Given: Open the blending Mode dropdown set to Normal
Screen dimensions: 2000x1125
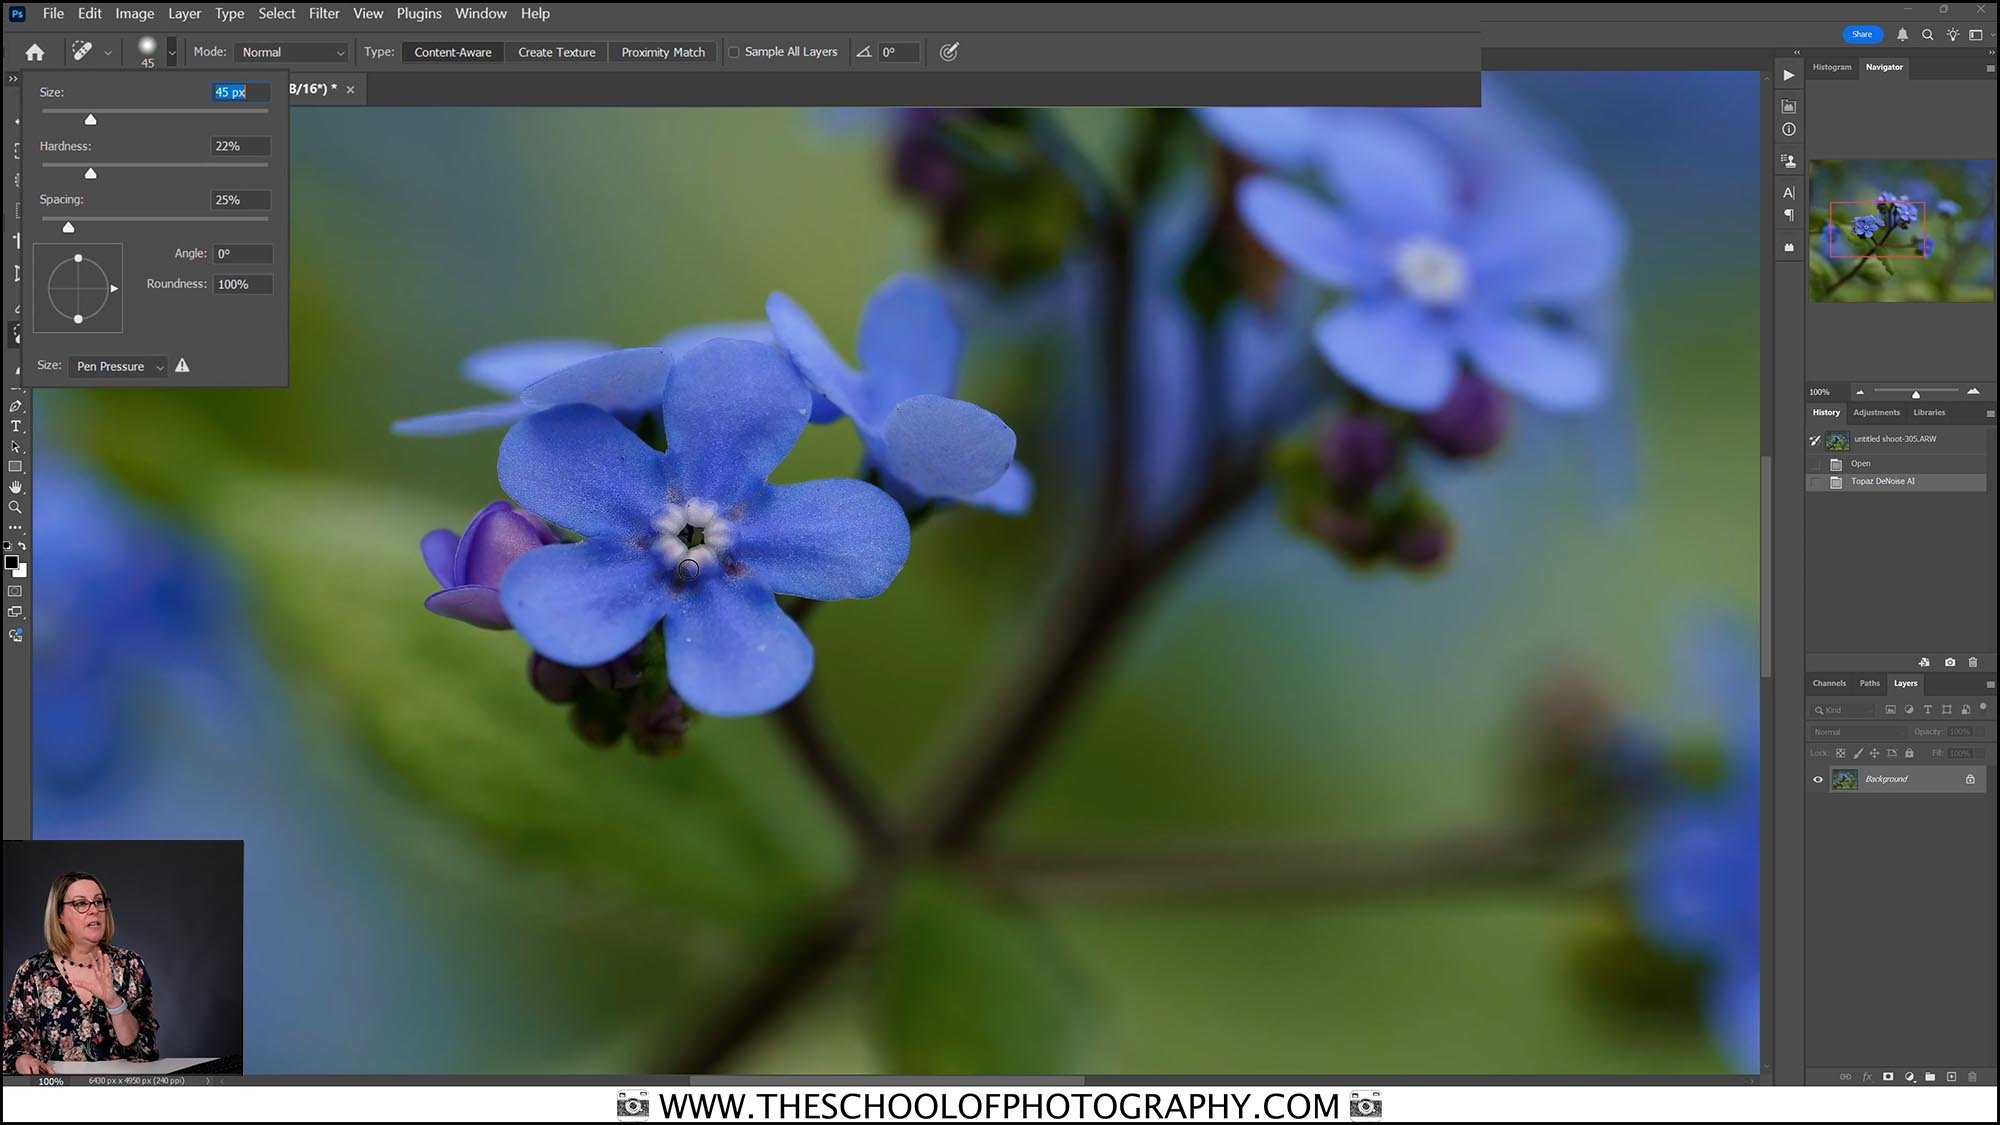Looking at the screenshot, I should pos(291,51).
